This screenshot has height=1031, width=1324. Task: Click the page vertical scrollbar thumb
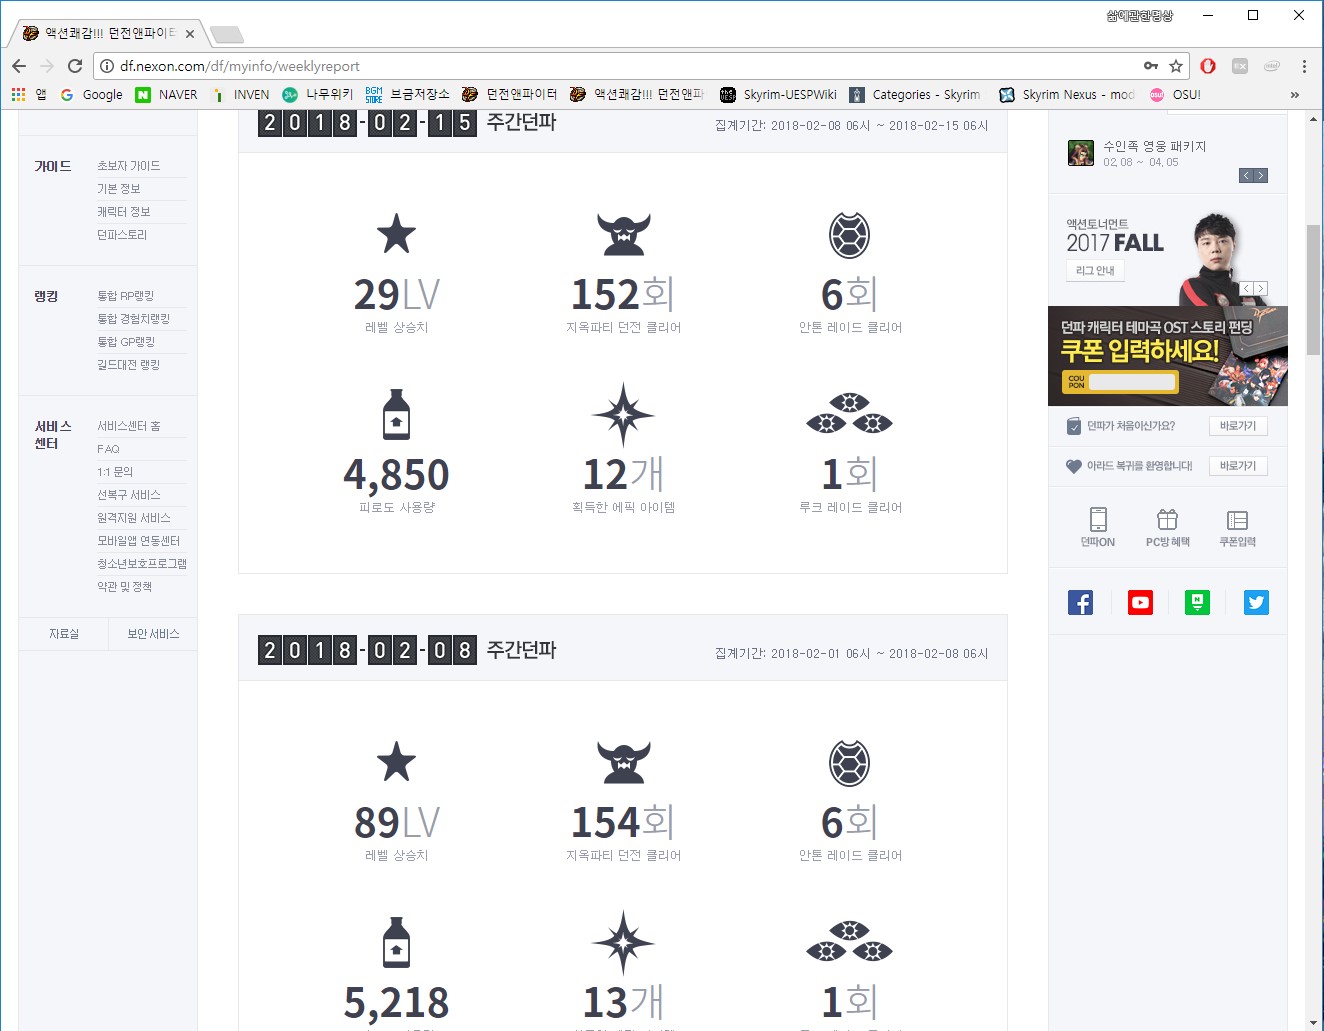[x=1313, y=290]
